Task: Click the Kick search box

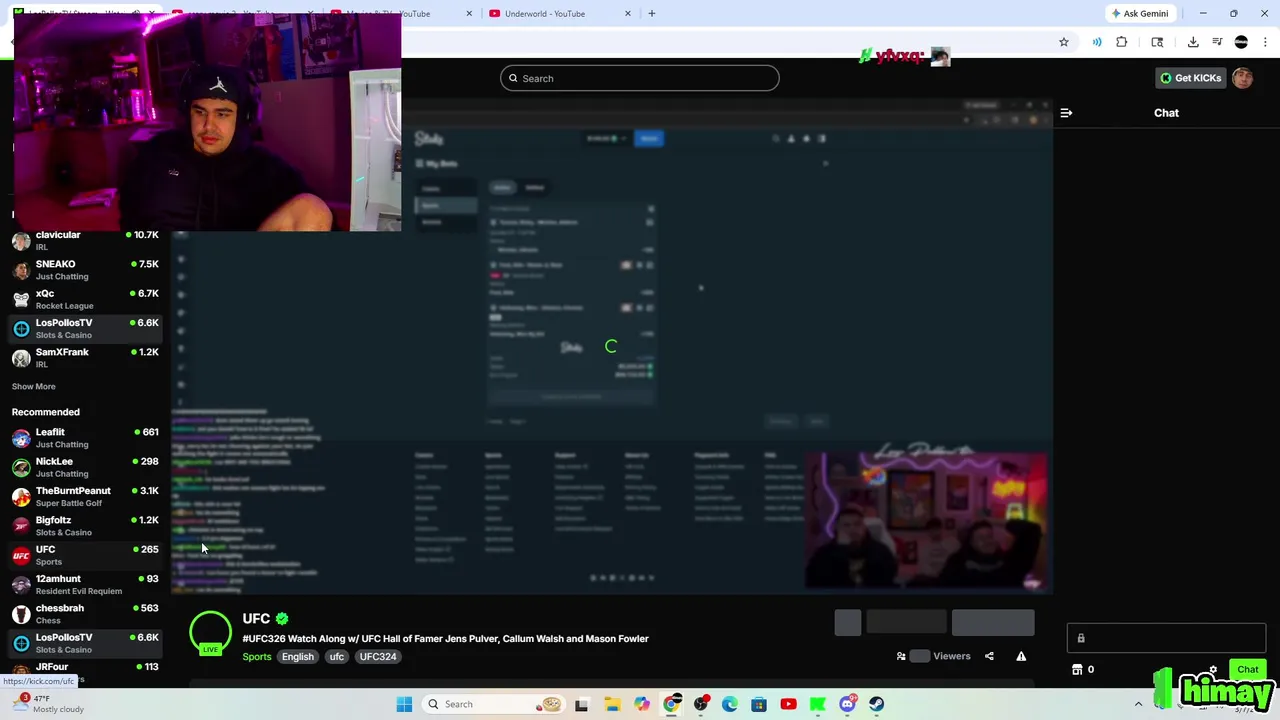Action: (x=640, y=78)
